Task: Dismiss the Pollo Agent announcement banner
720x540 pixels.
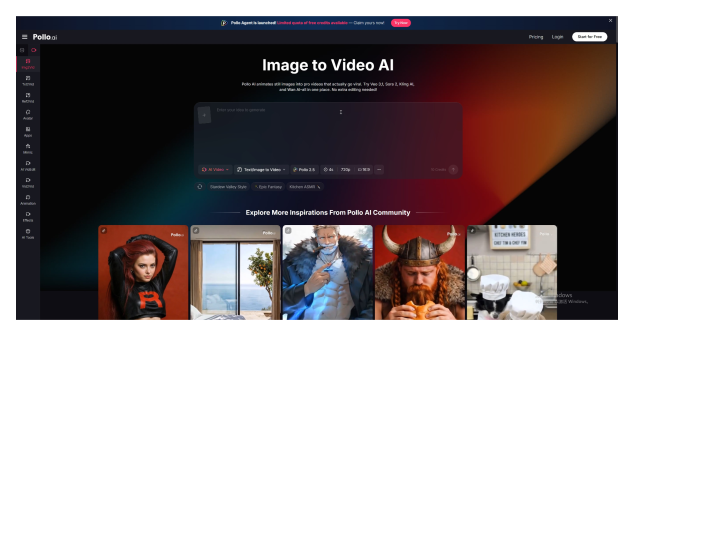Action: pos(610,20)
